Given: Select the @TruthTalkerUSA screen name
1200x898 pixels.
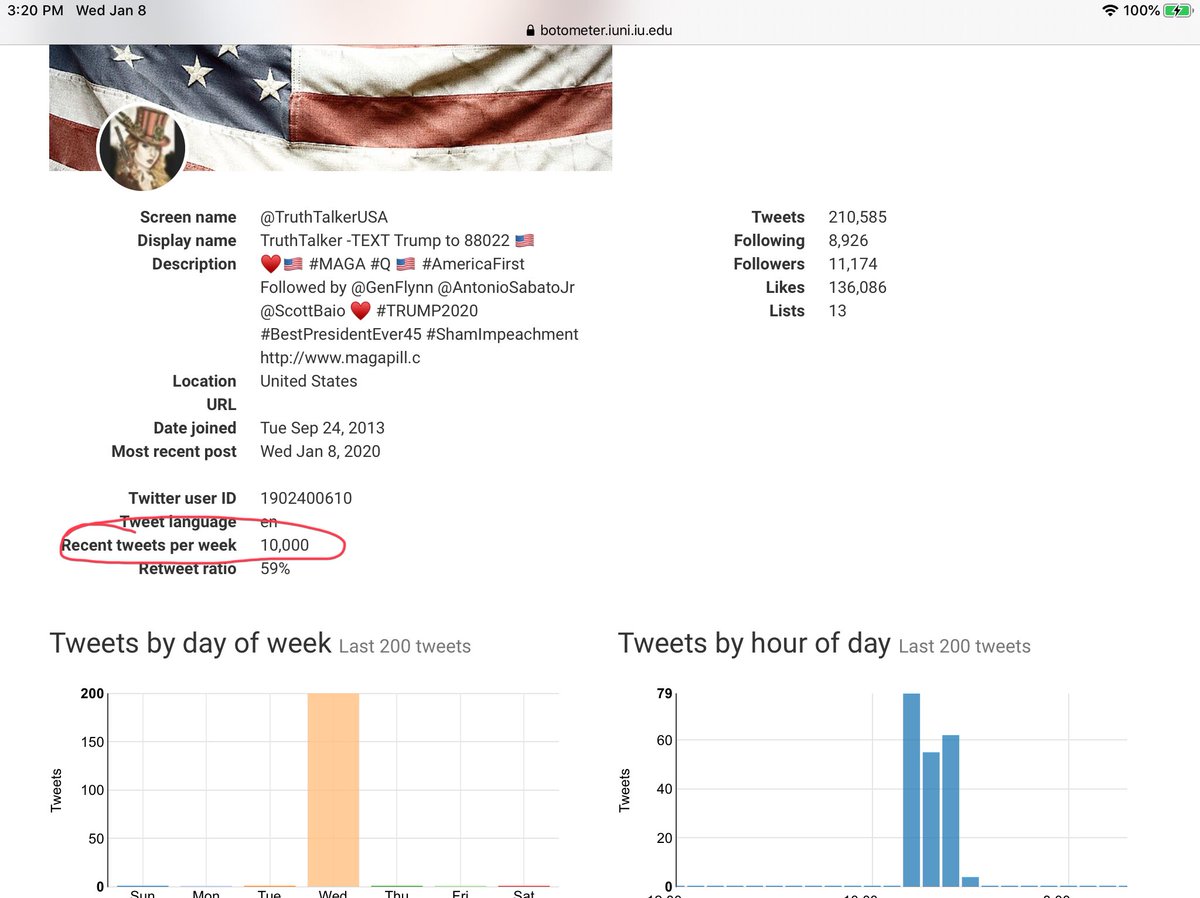Looking at the screenshot, I should click(324, 217).
